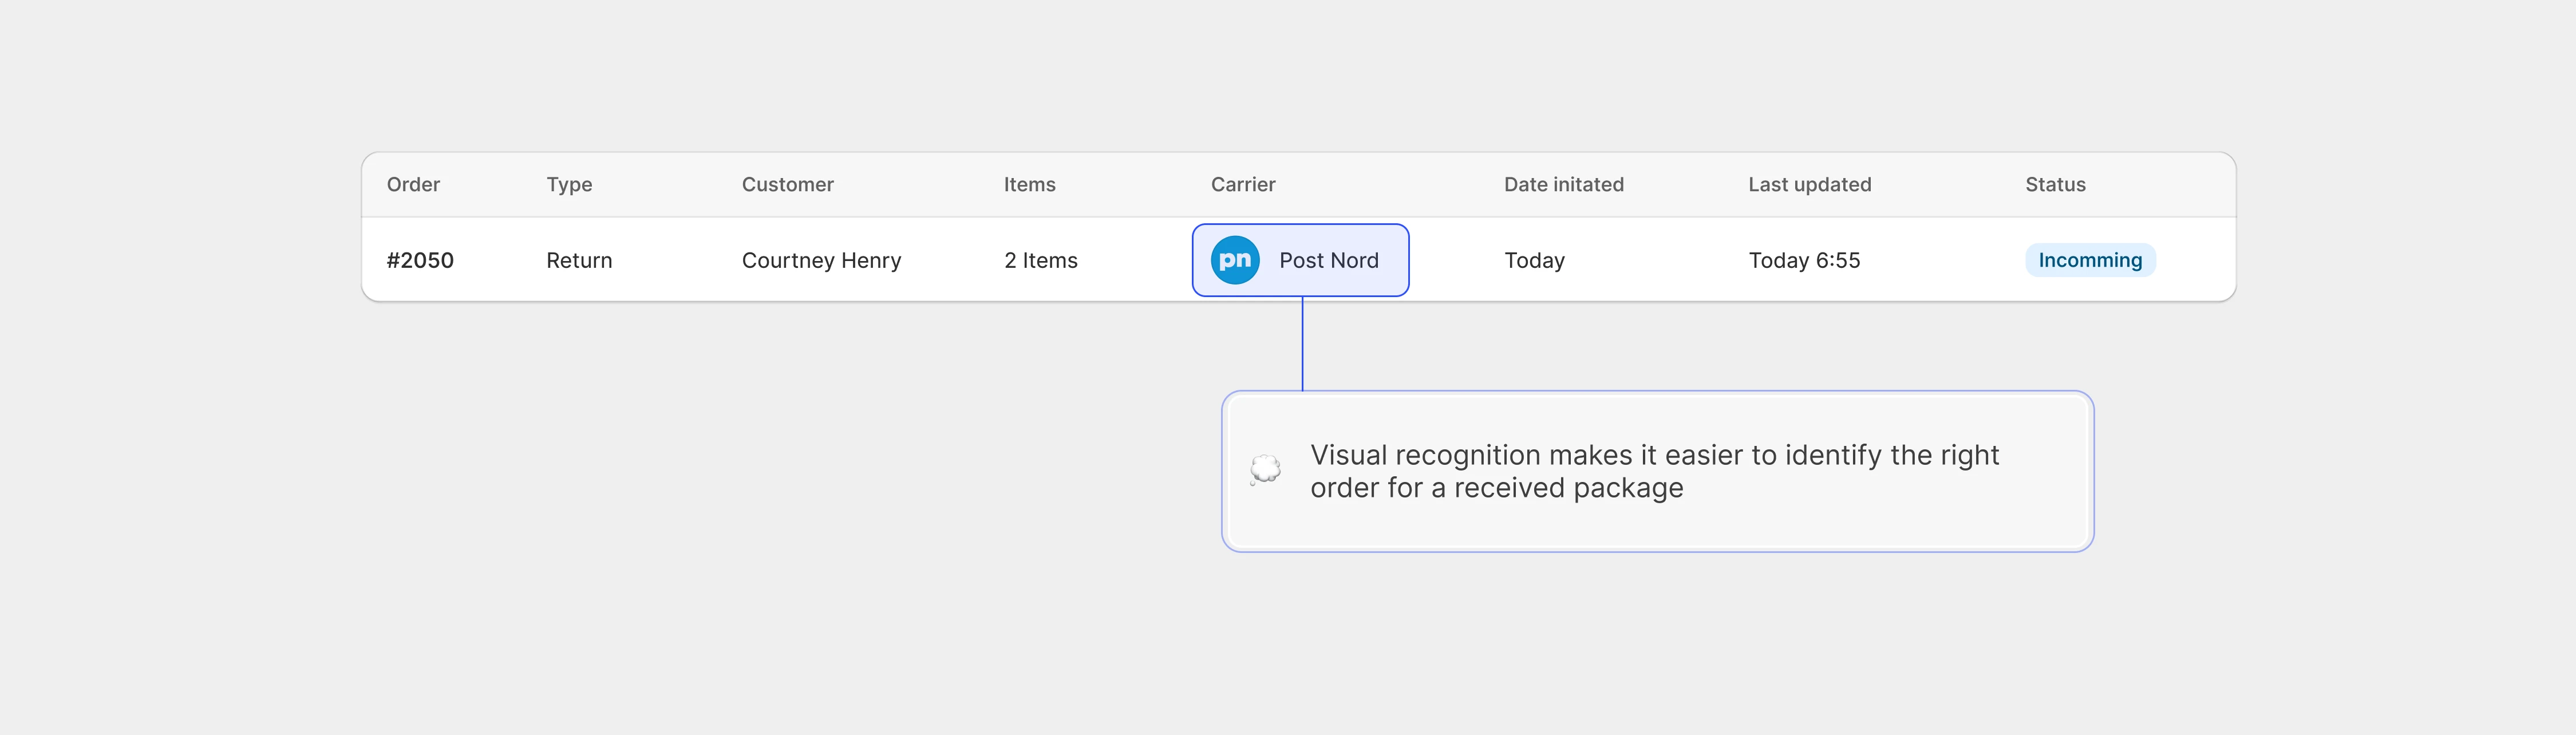2576x735 pixels.
Task: Sort by the Order column header
Action: 413,184
